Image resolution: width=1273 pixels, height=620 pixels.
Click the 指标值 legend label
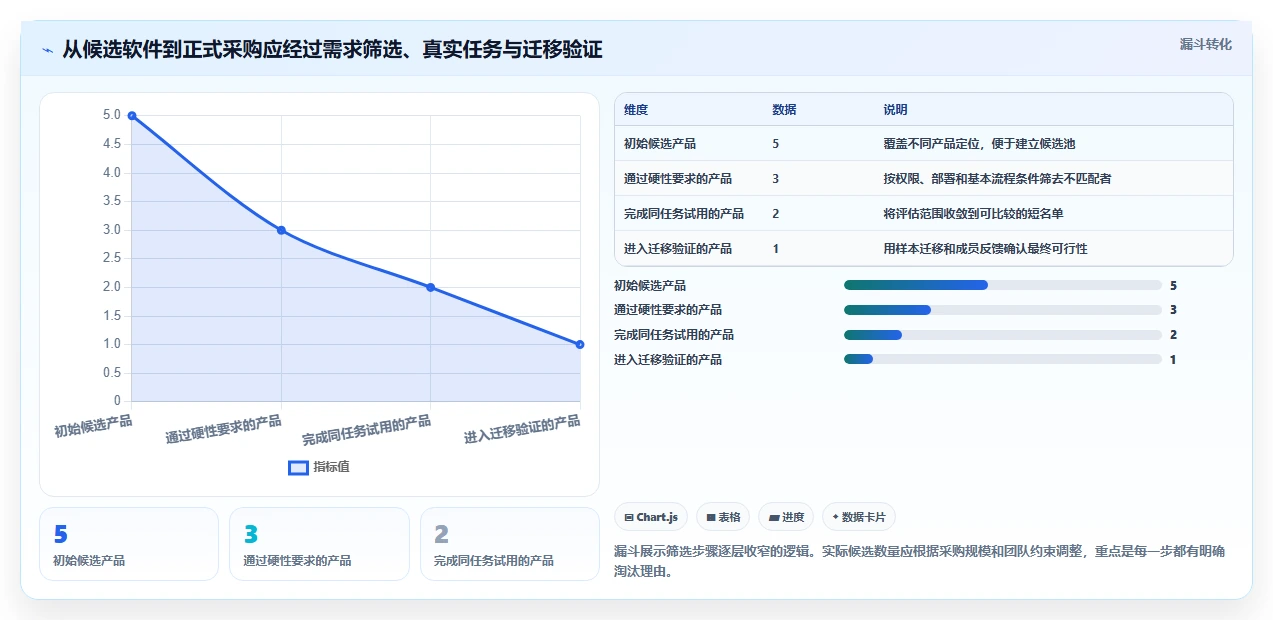331,467
